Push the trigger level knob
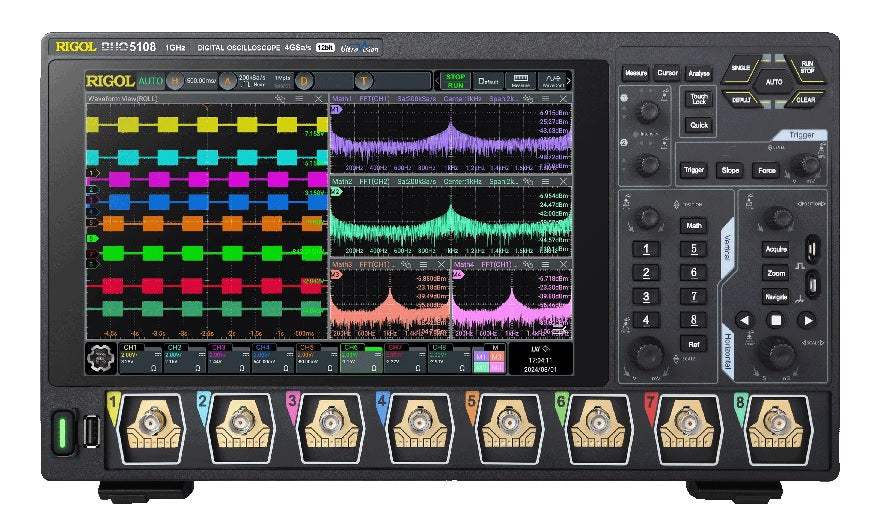891x514 pixels. tap(806, 166)
